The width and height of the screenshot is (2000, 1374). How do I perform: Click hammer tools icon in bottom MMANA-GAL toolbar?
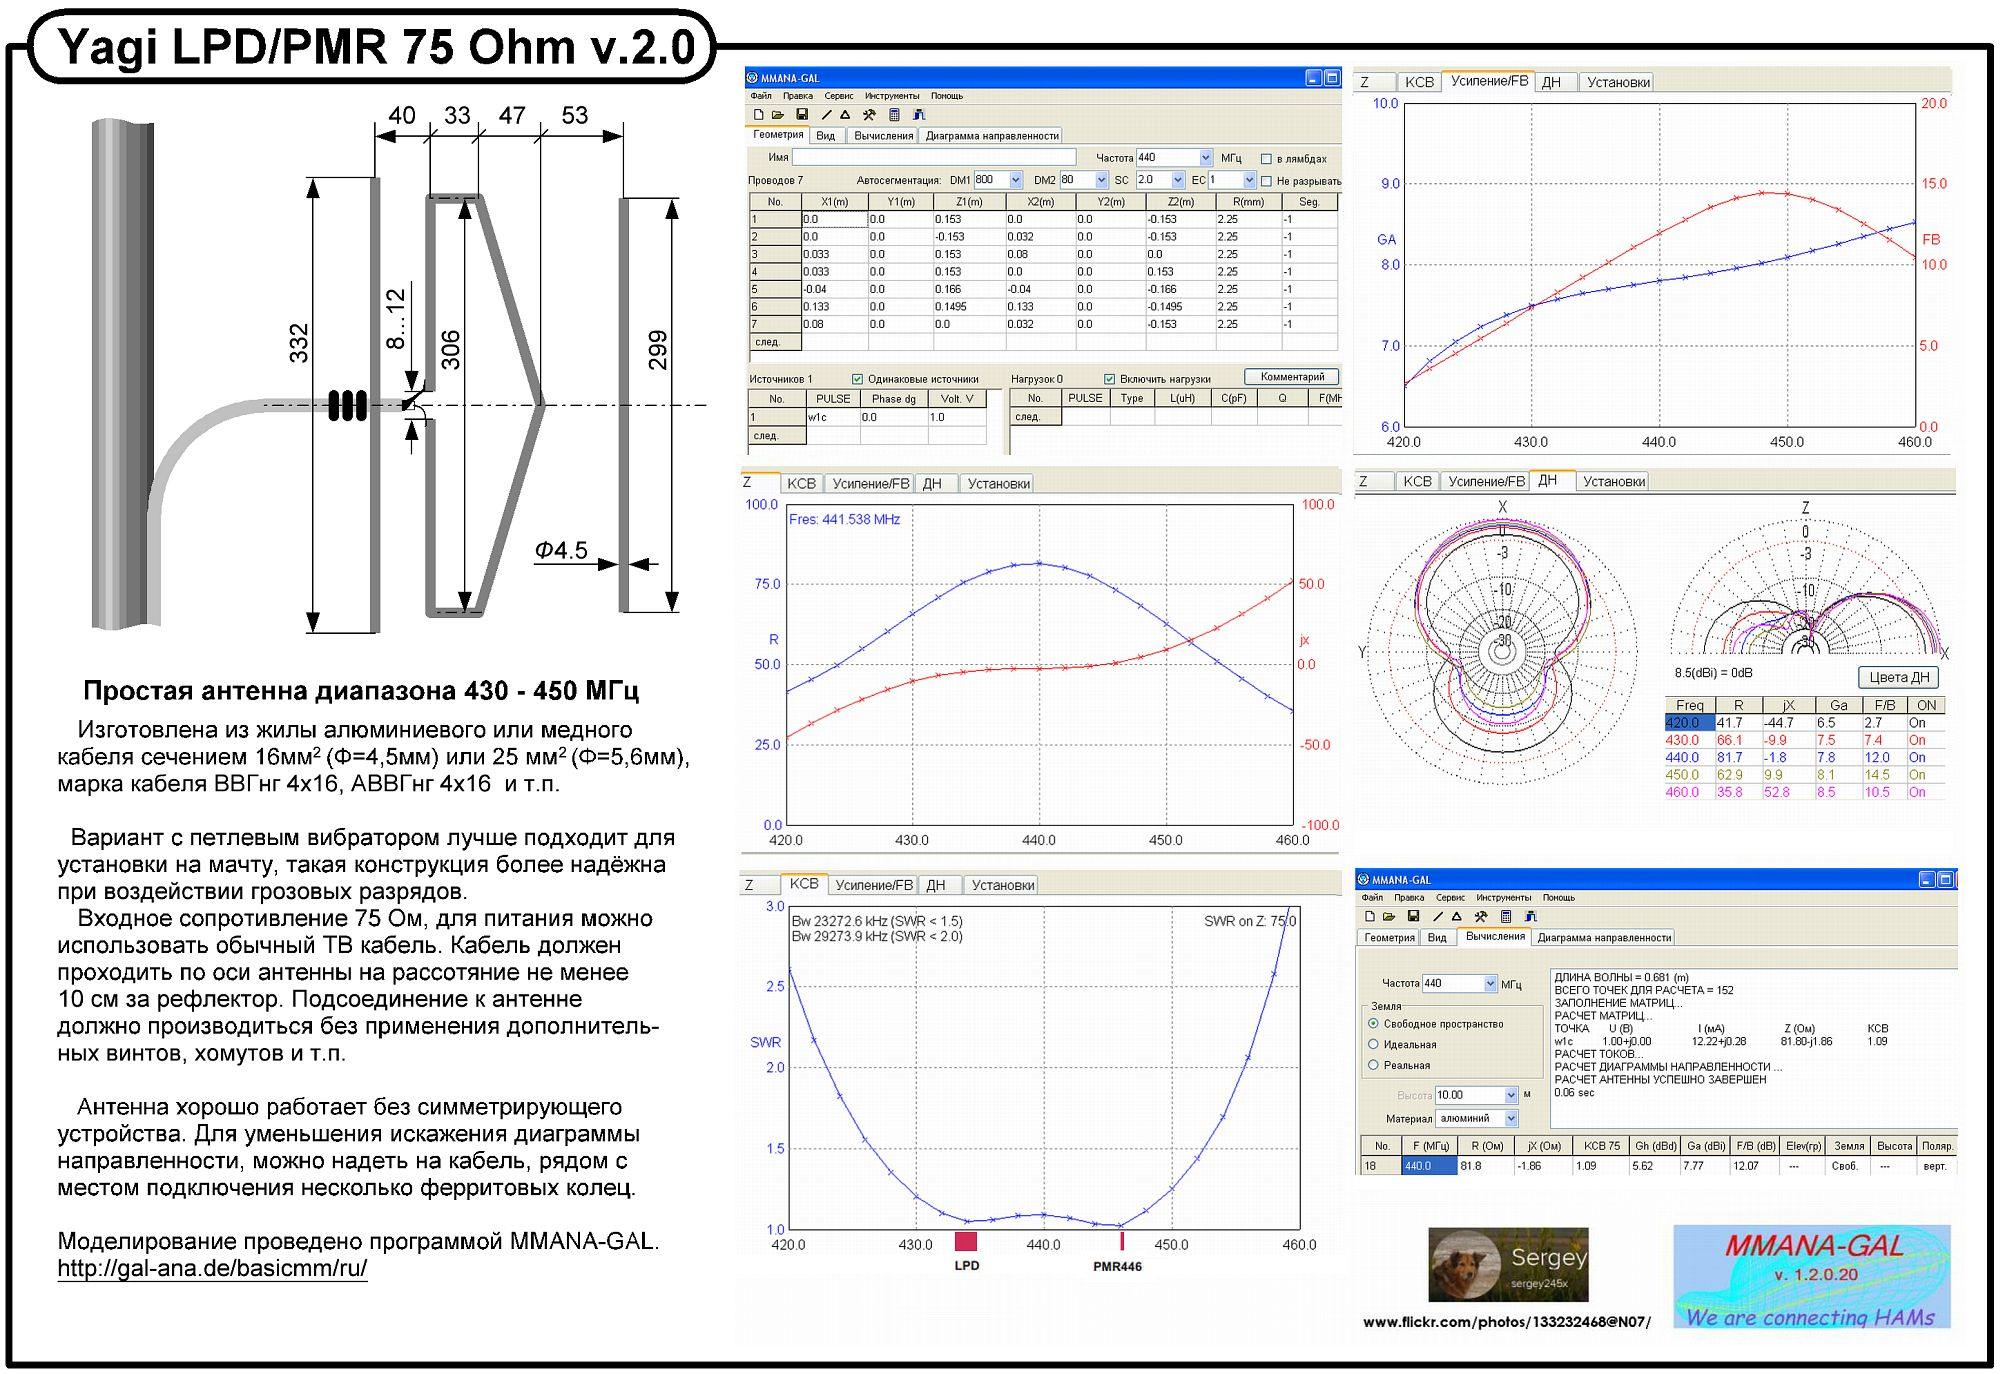point(1481,916)
